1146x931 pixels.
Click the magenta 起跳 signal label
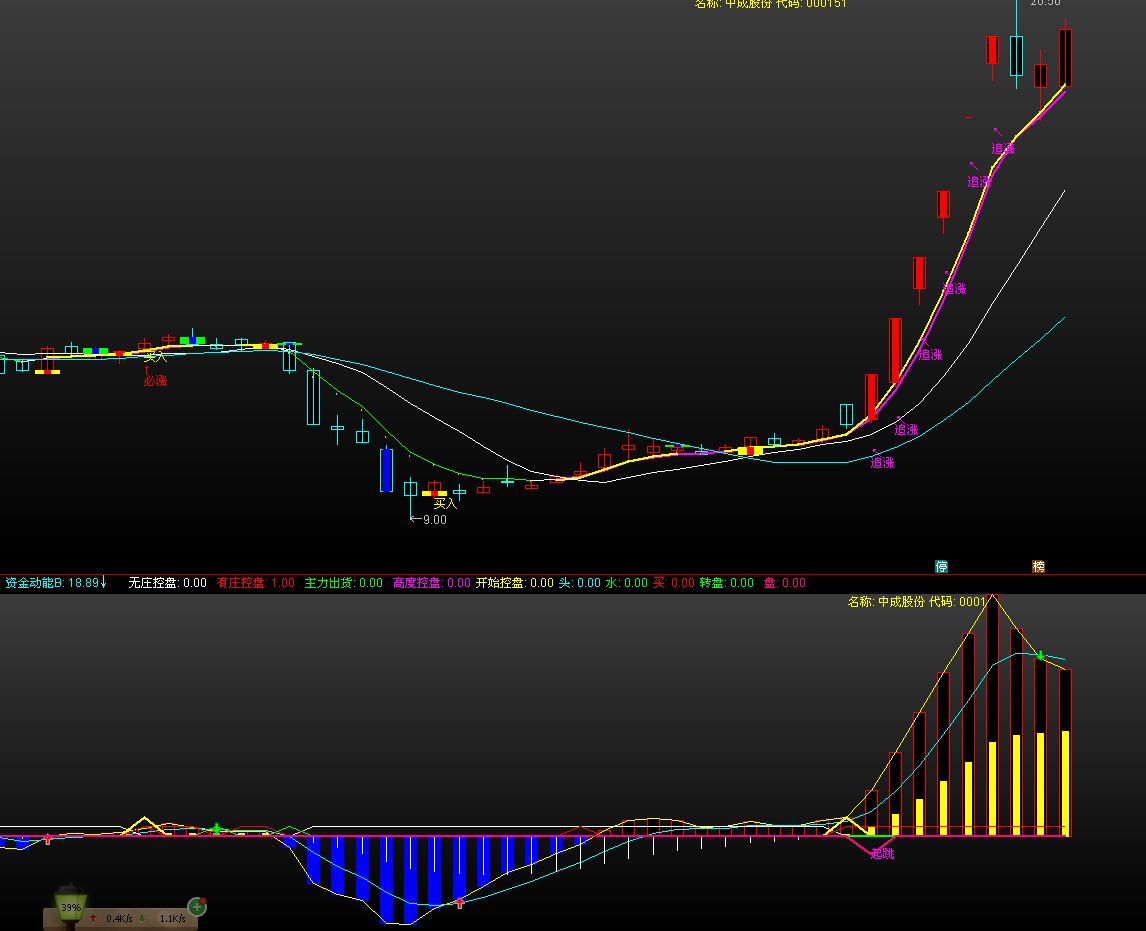point(882,854)
